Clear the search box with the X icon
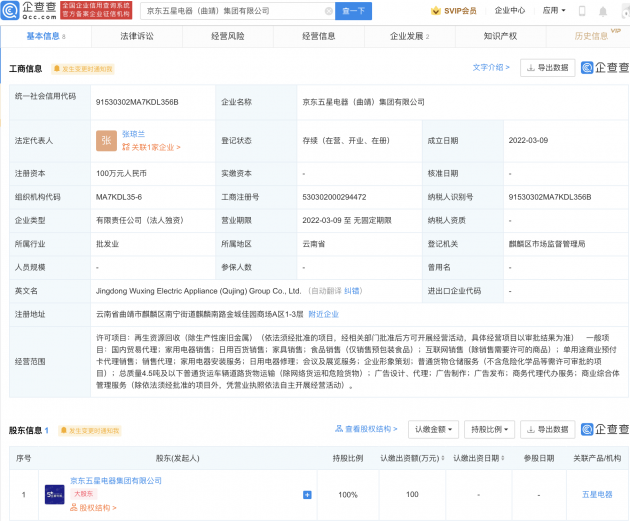 pos(329,11)
